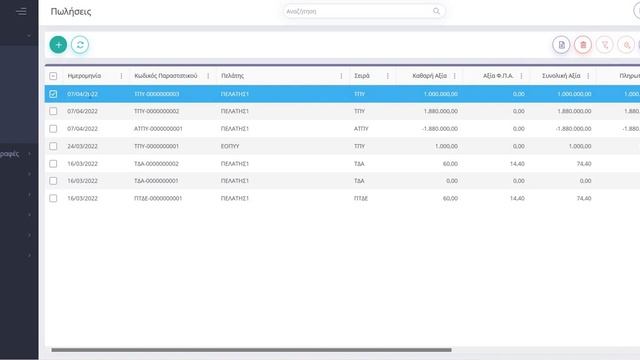Check the ΤΔΑ-0000000001 row checkbox
This screenshot has width=640, height=360.
coord(53,181)
